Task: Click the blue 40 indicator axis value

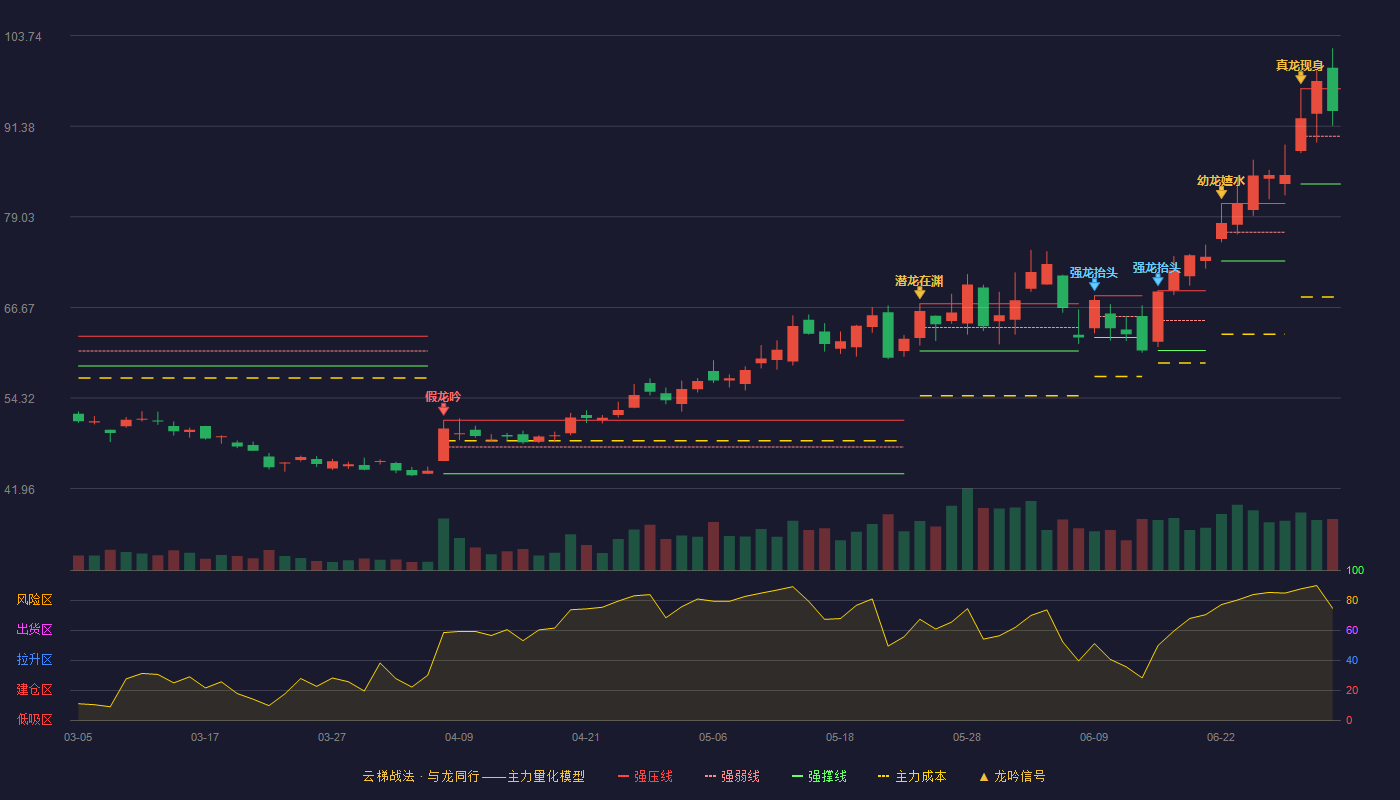Action: pyautogui.click(x=1352, y=660)
